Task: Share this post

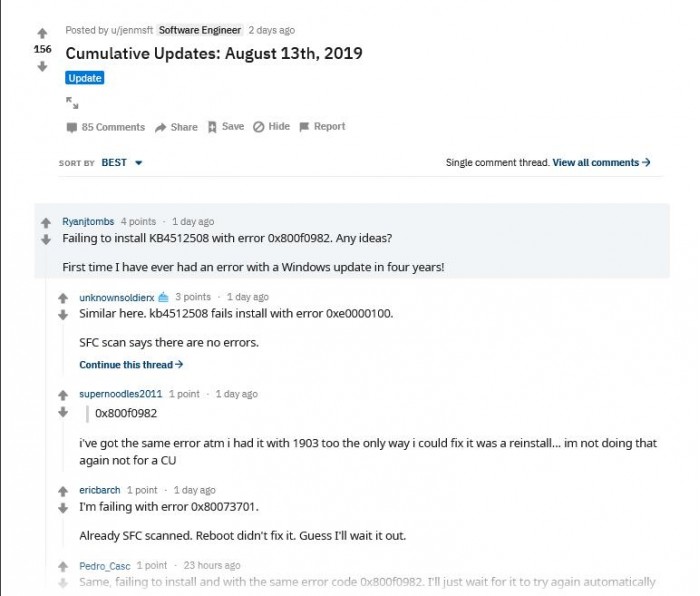Action: click(x=177, y=127)
